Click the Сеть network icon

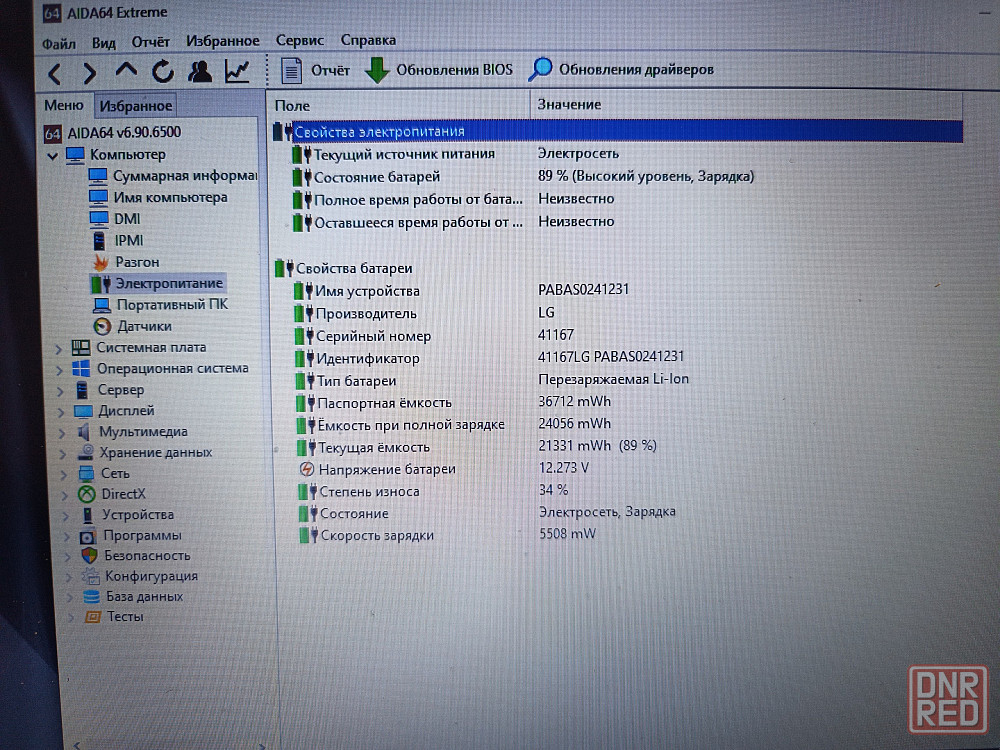tap(86, 473)
